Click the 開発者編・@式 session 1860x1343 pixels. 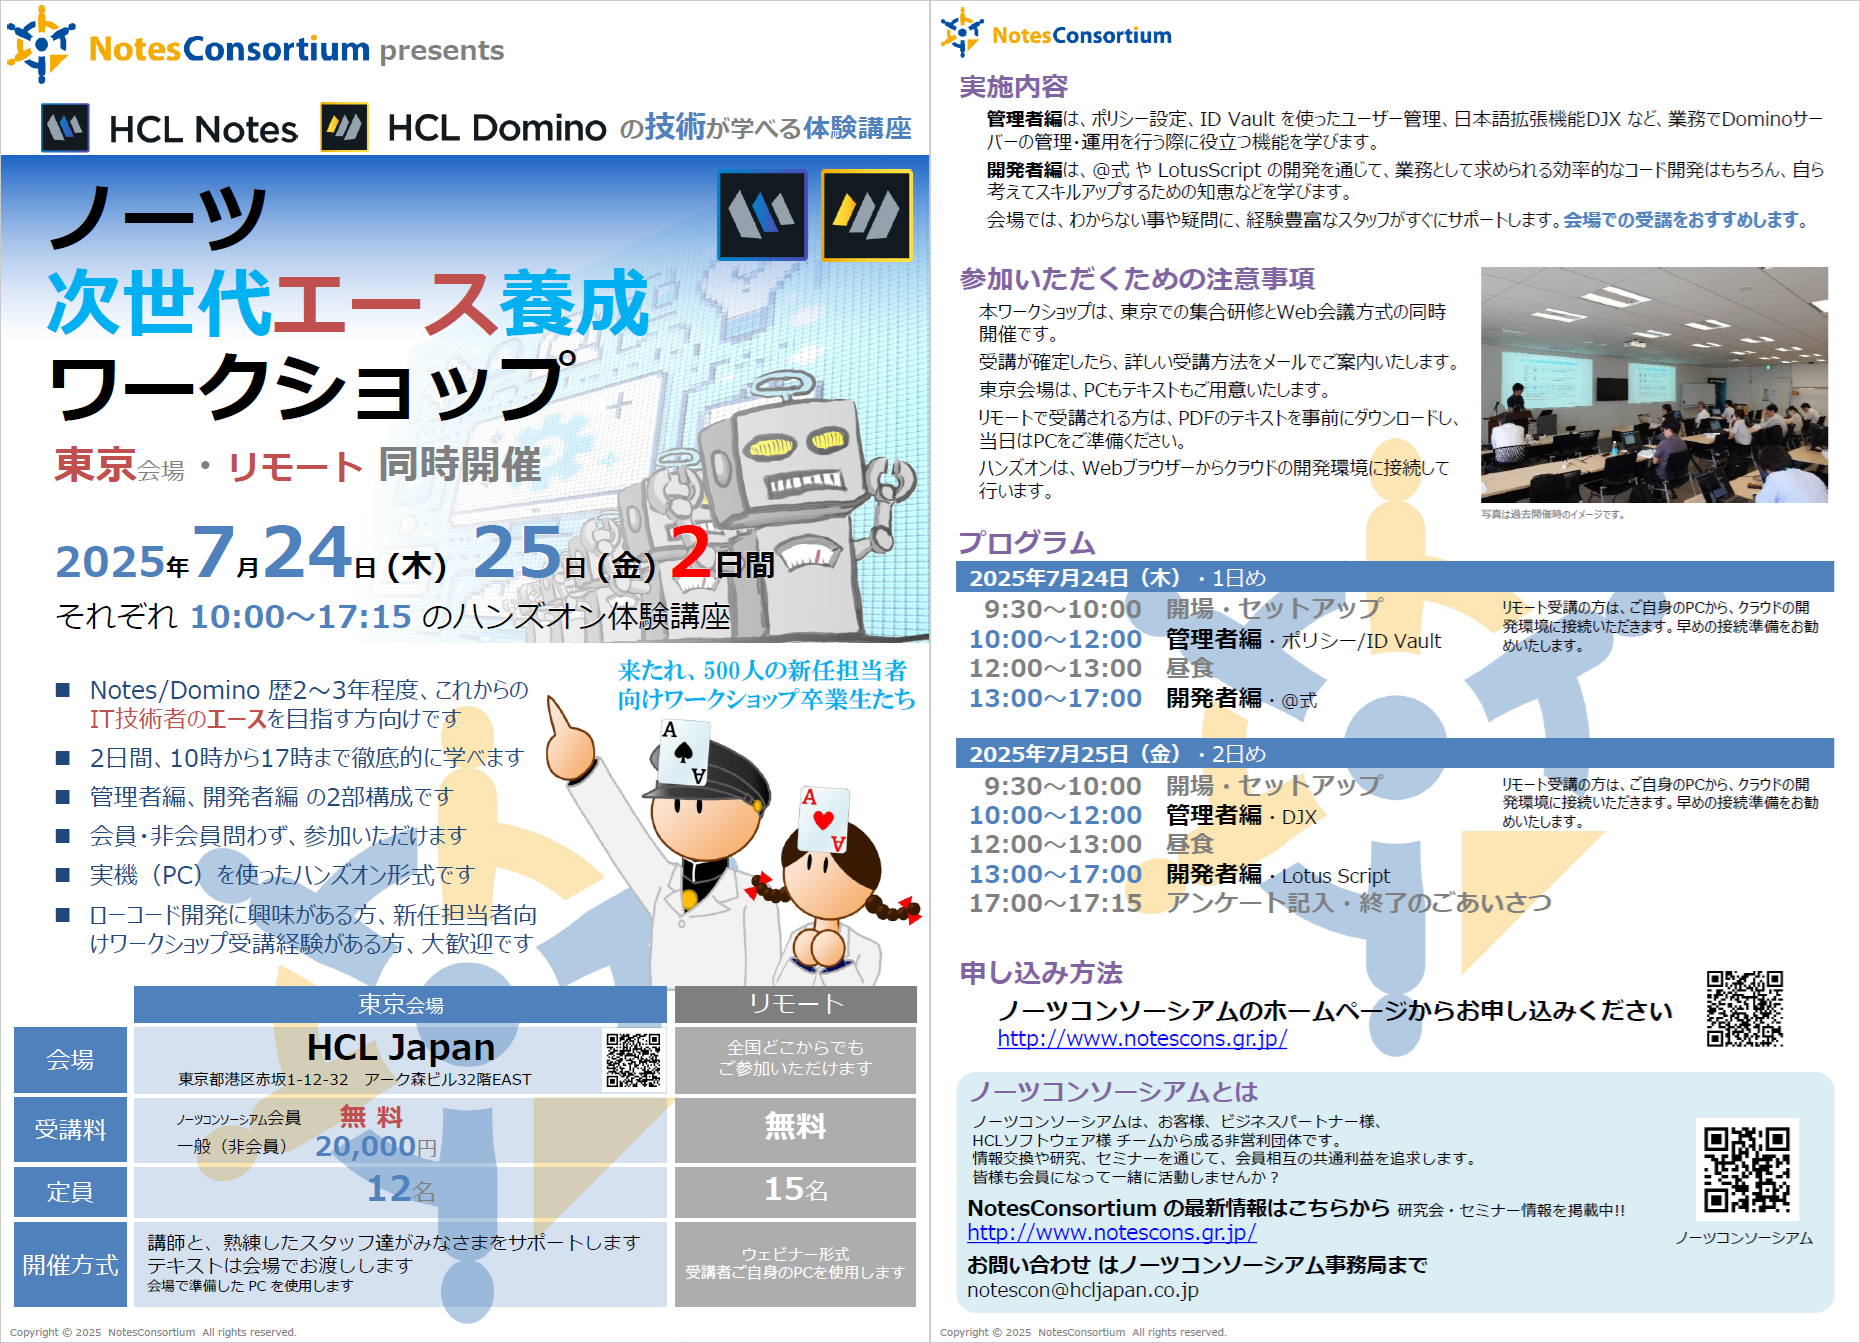pyautogui.click(x=1242, y=699)
